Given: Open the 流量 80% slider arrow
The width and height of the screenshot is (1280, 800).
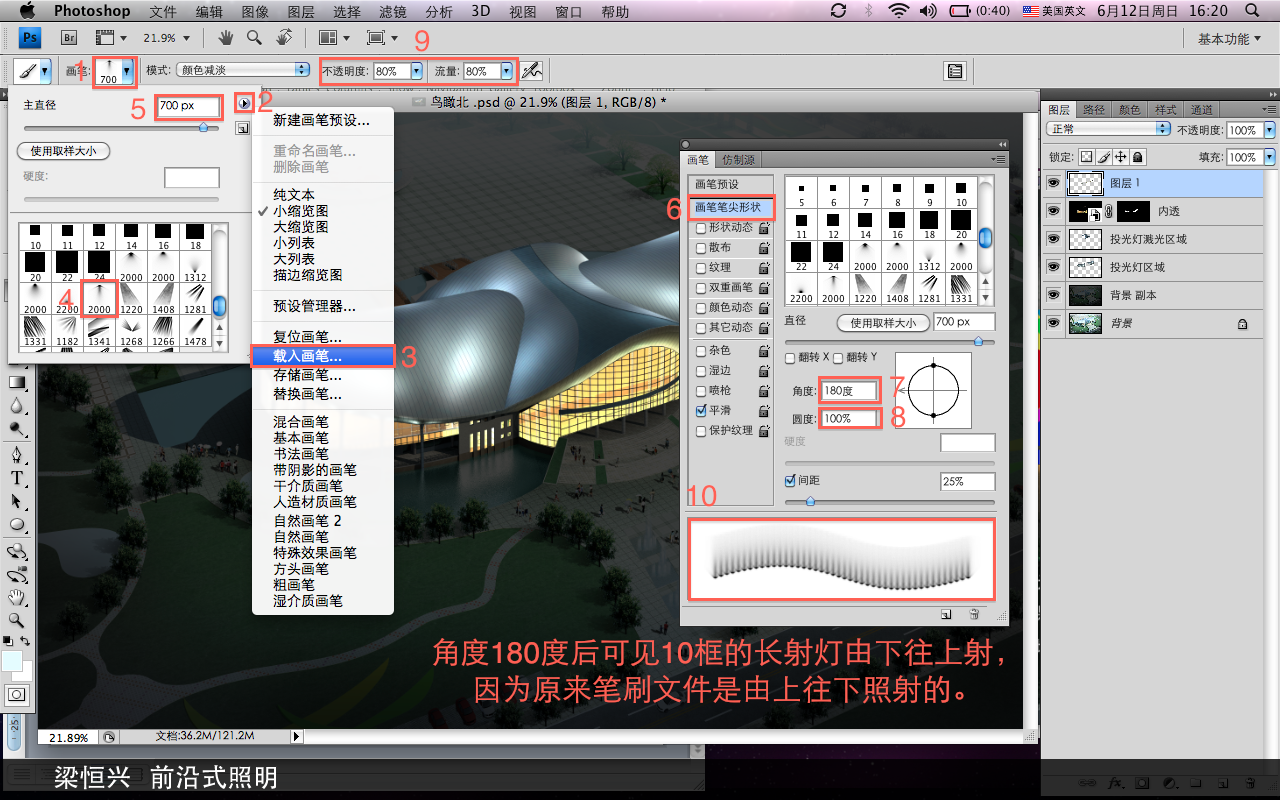Looking at the screenshot, I should (506, 72).
